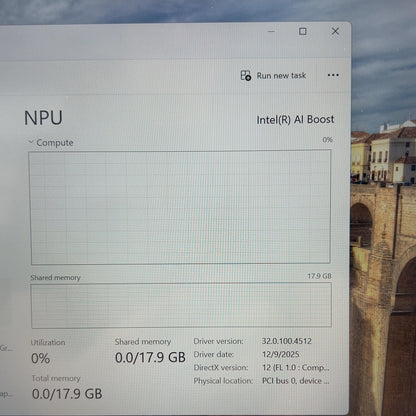Click inside the Compute usage graph
This screenshot has width=416, height=416.
click(180, 207)
